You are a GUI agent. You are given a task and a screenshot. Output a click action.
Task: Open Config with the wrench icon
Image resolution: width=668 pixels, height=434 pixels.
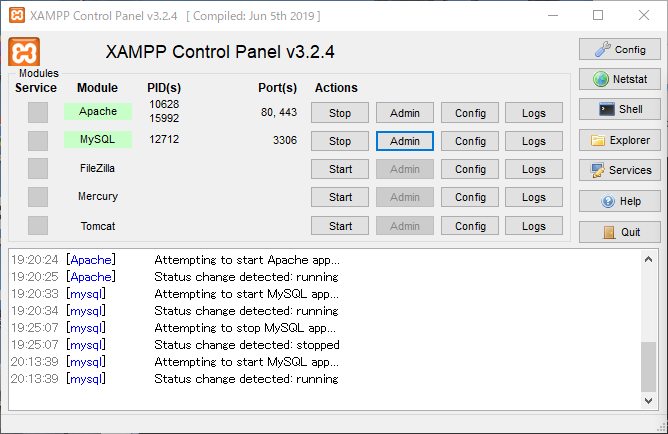[619, 49]
